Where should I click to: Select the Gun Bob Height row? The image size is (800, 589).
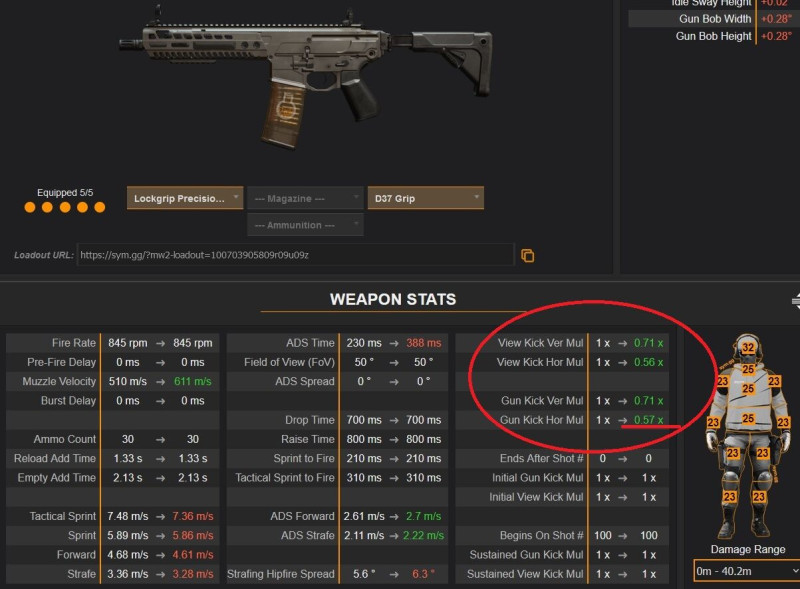click(x=714, y=36)
